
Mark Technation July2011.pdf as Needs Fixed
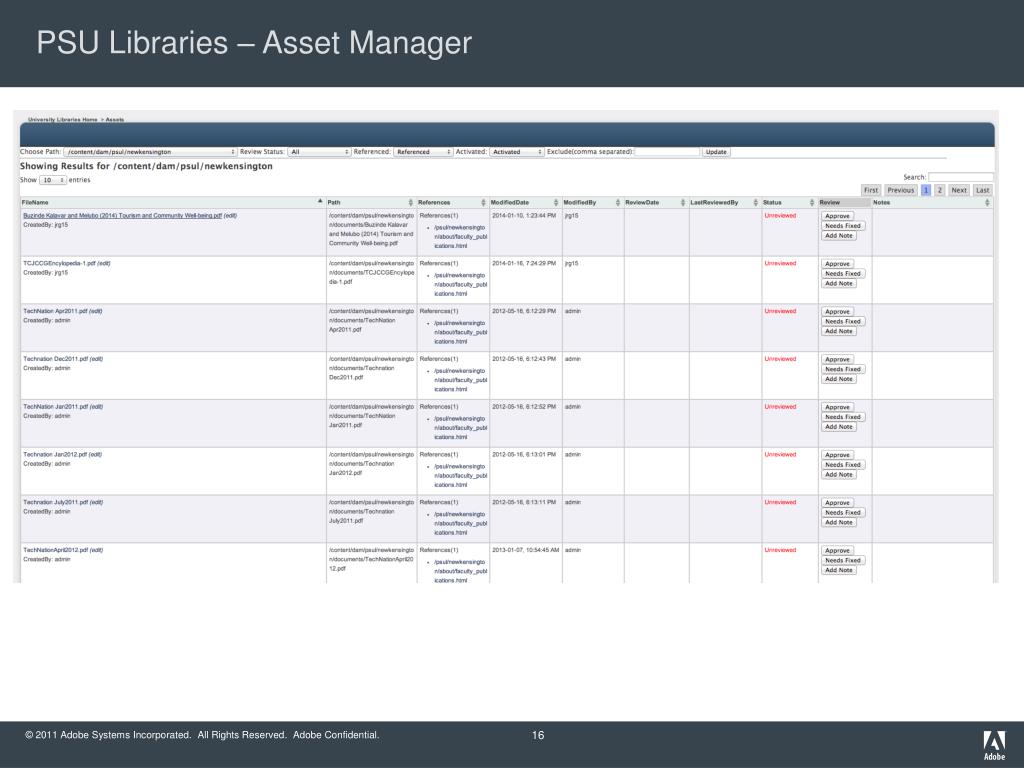coord(843,513)
